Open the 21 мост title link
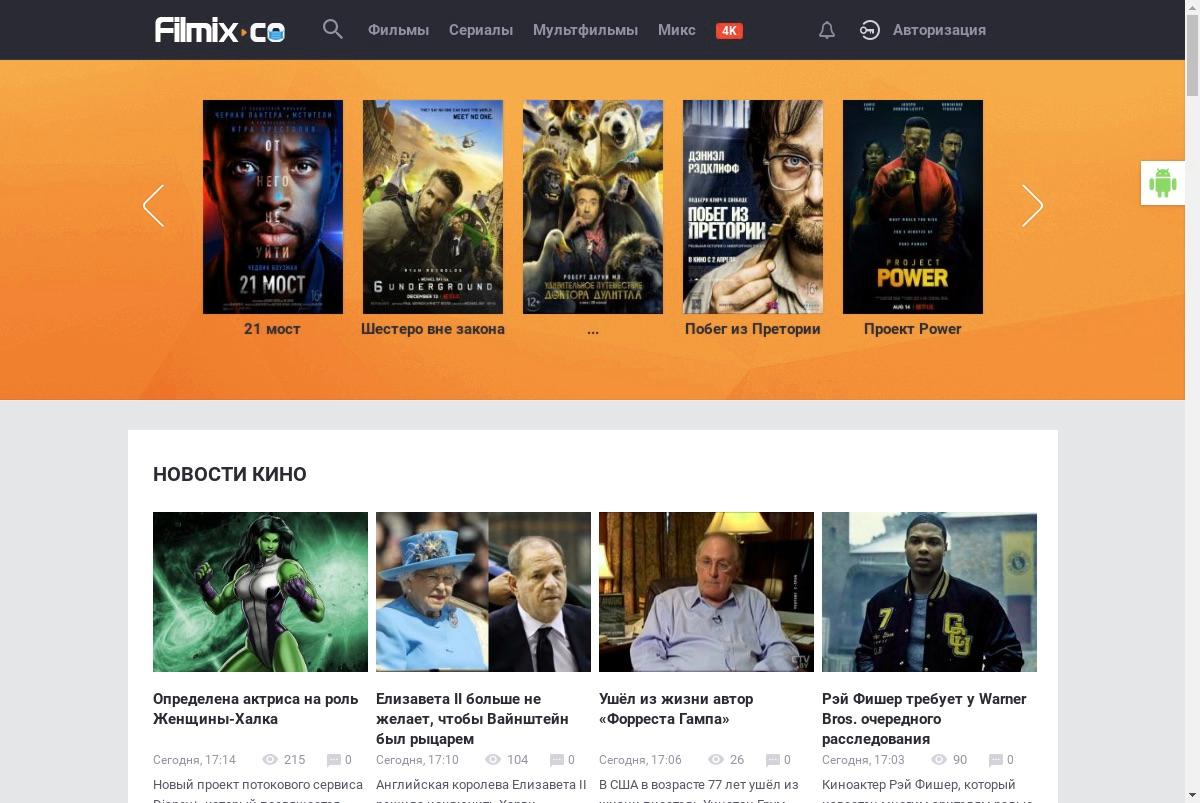This screenshot has height=803, width=1200. (272, 329)
